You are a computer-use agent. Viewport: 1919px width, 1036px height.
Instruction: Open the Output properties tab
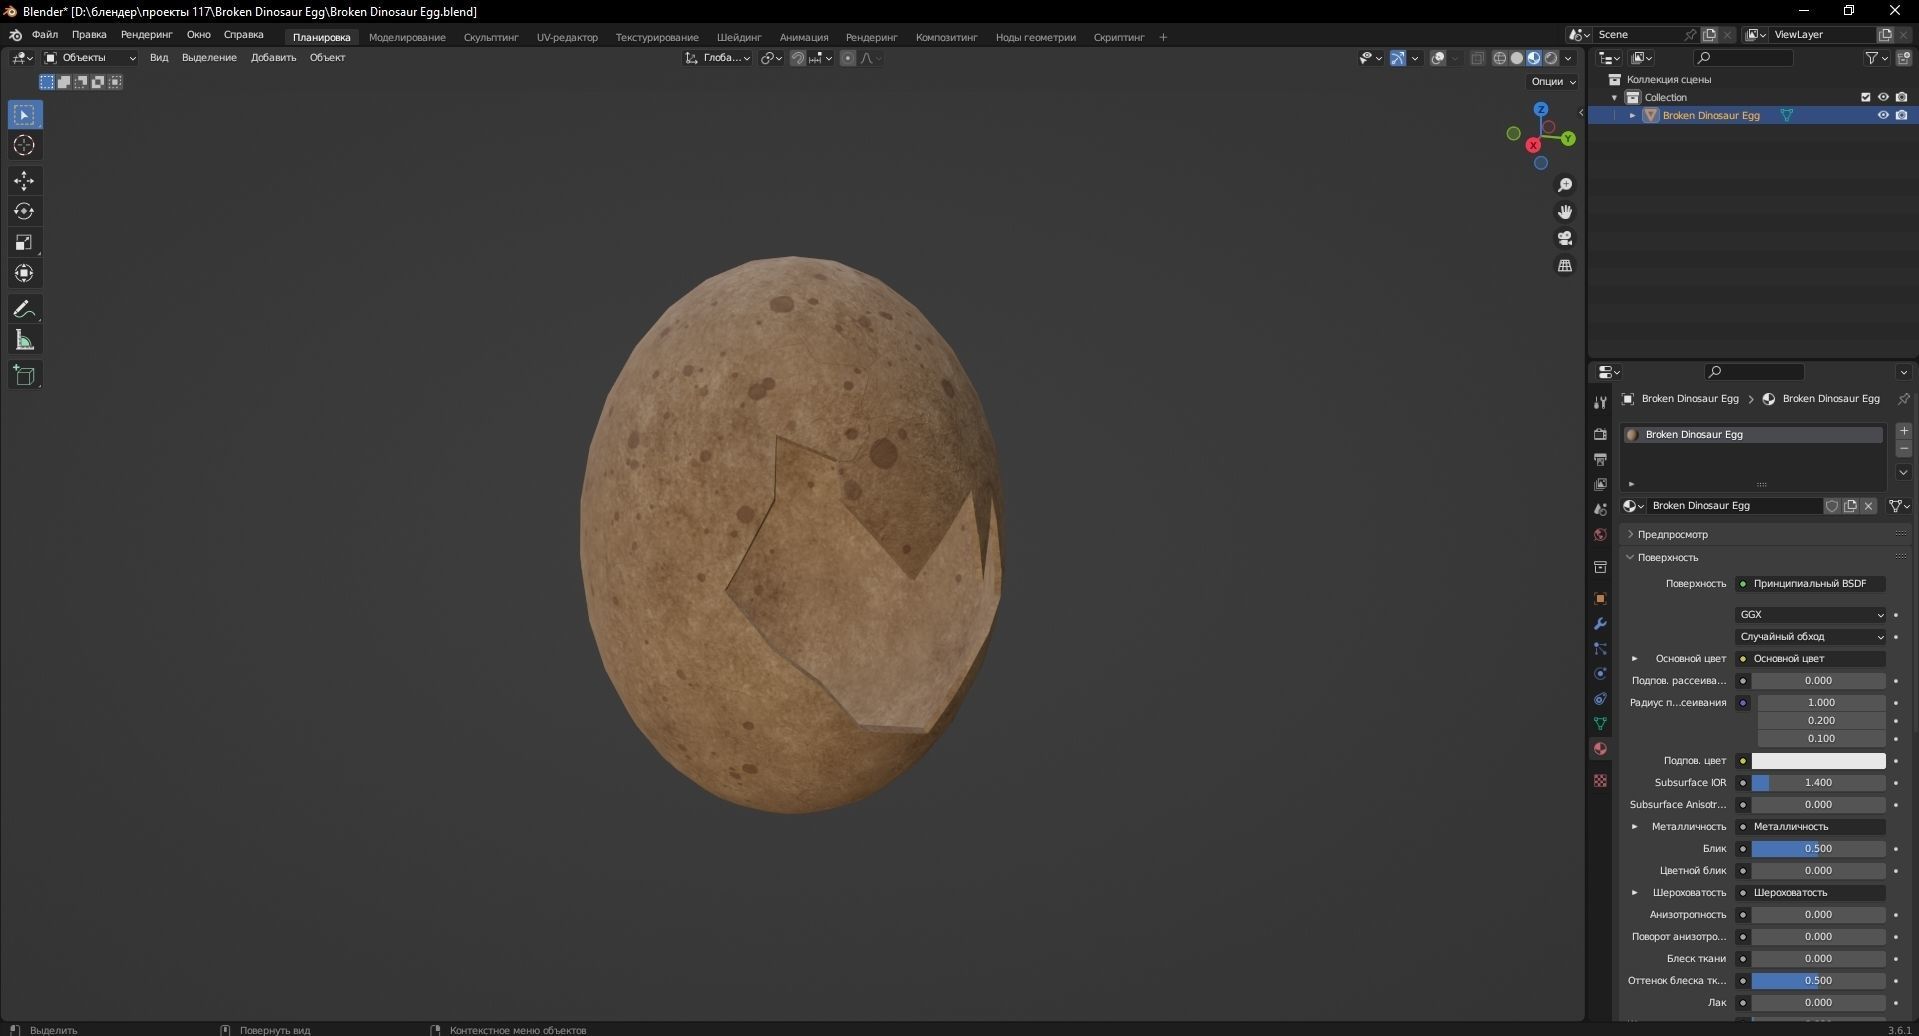[x=1600, y=459]
